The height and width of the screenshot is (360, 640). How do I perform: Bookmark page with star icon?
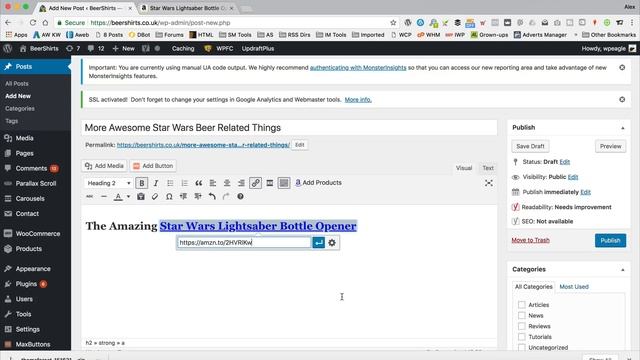pos(393,22)
